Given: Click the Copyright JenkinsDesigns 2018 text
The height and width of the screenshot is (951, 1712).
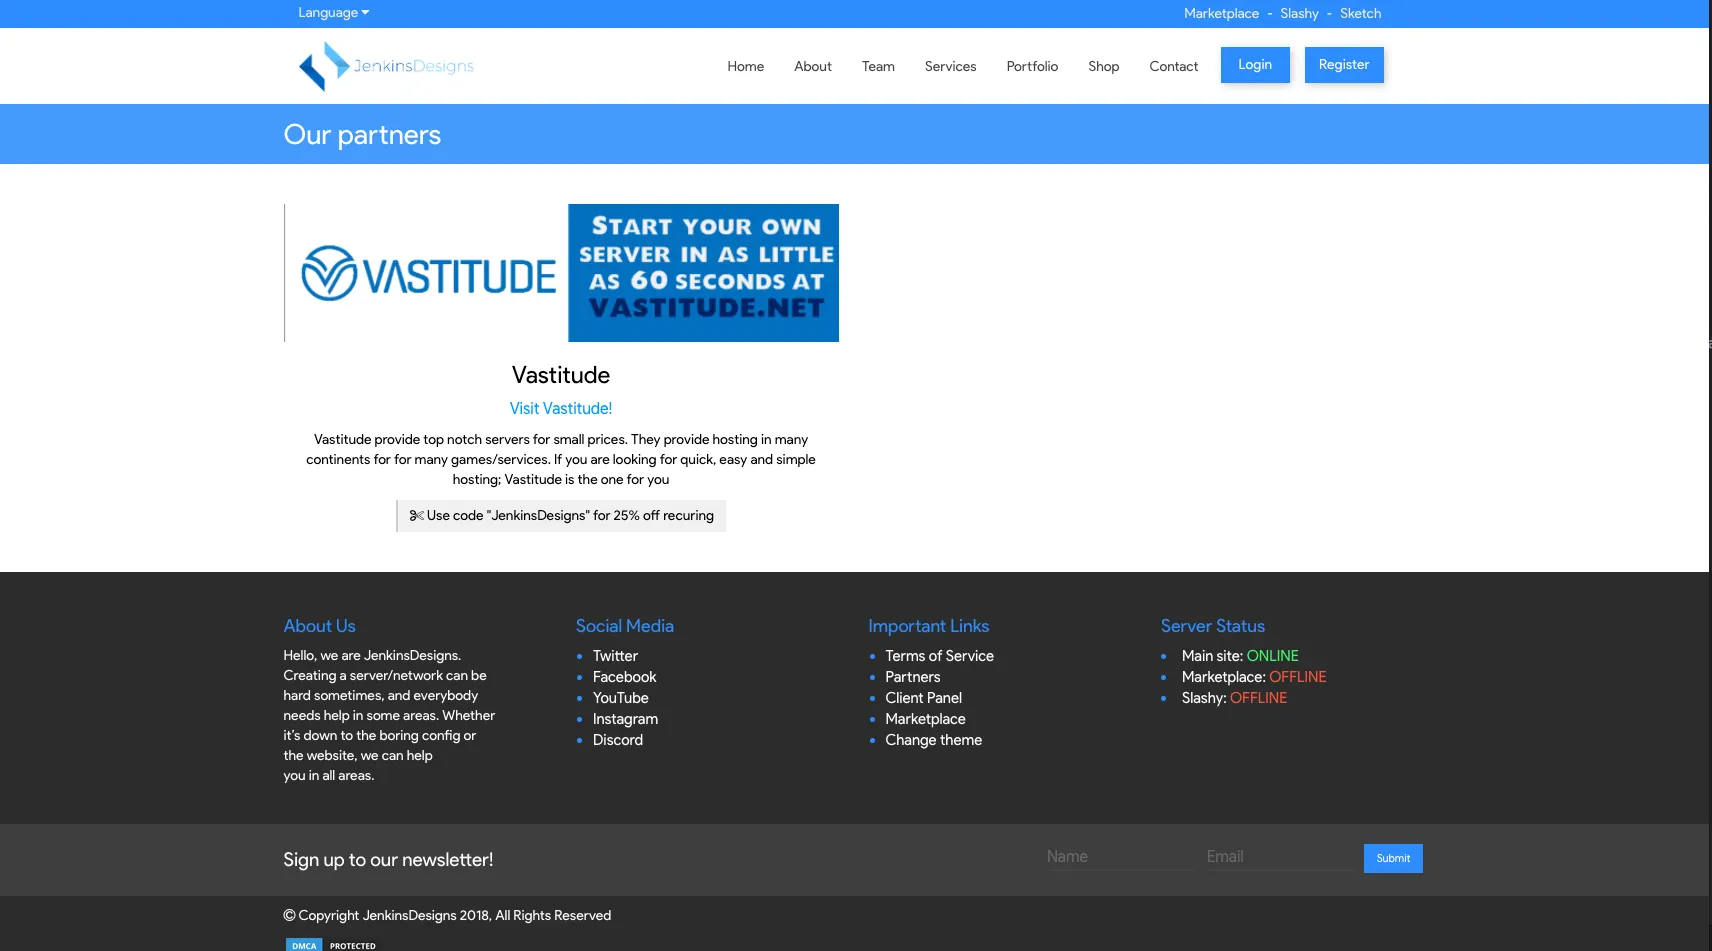Looking at the screenshot, I should coord(447,916).
